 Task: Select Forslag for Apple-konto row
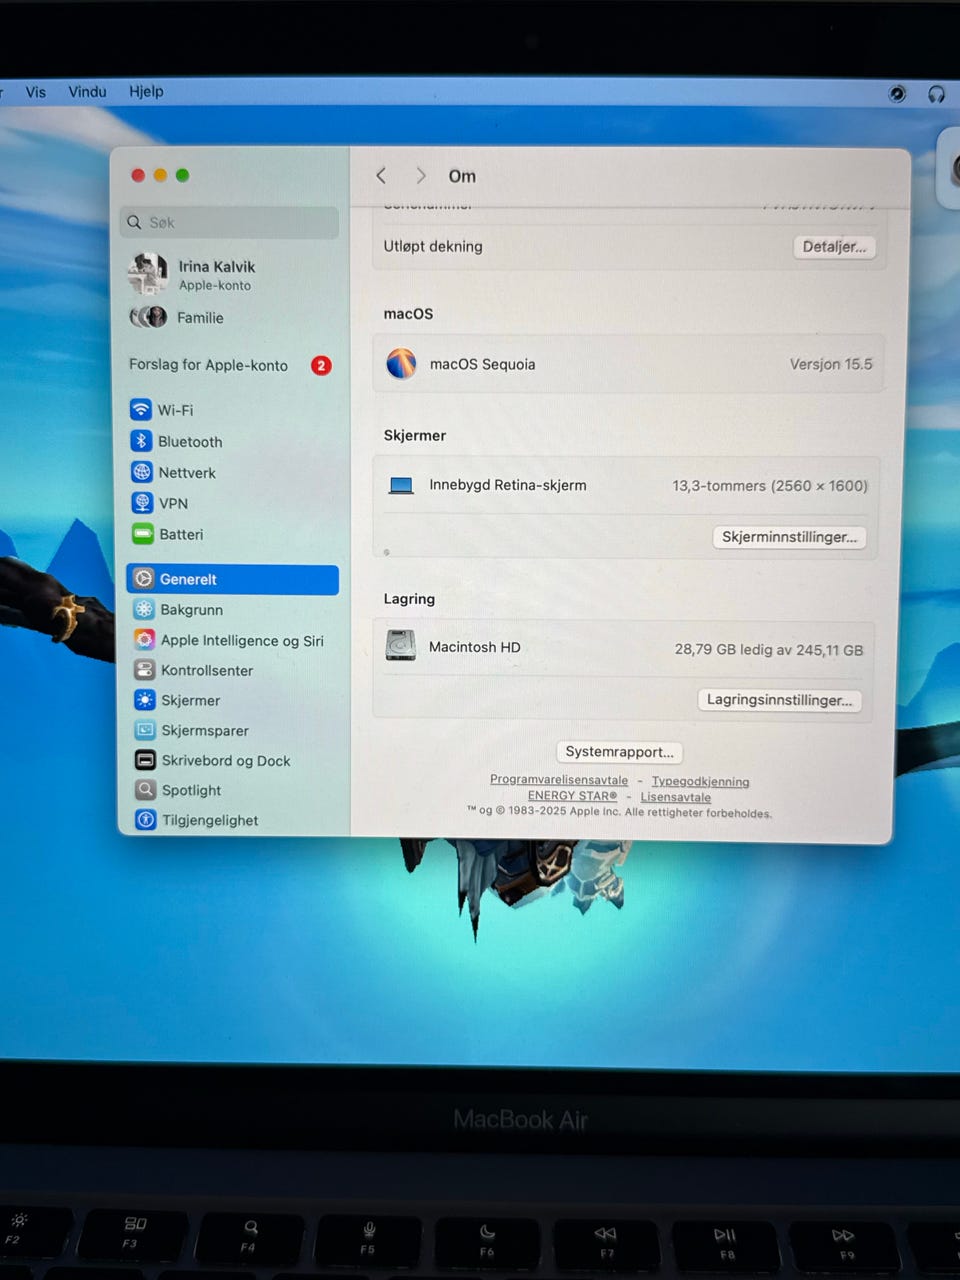230,365
